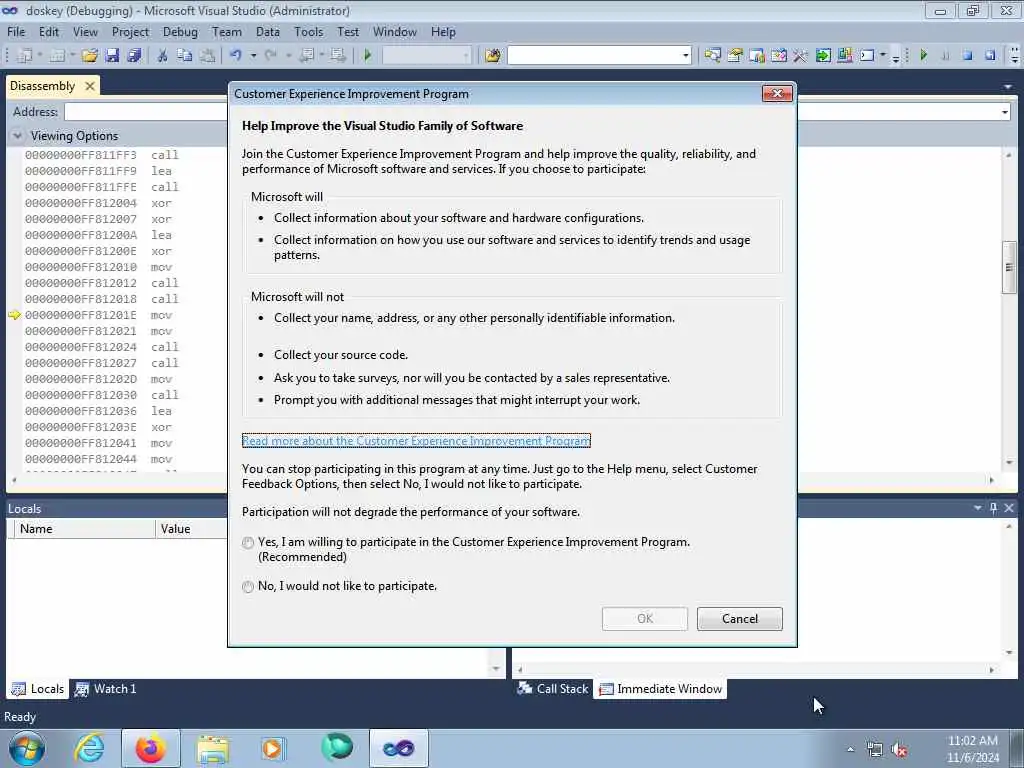Click disassembly line 00000000FF812004
The height and width of the screenshot is (768, 1024).
[101, 203]
